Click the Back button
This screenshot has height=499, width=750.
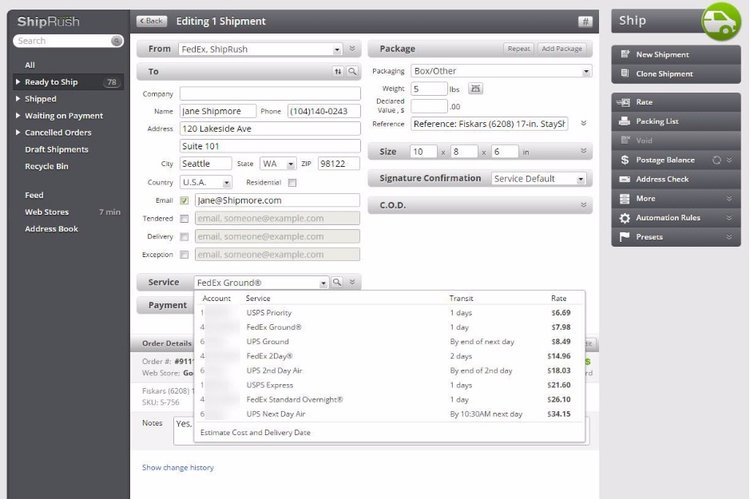click(152, 21)
